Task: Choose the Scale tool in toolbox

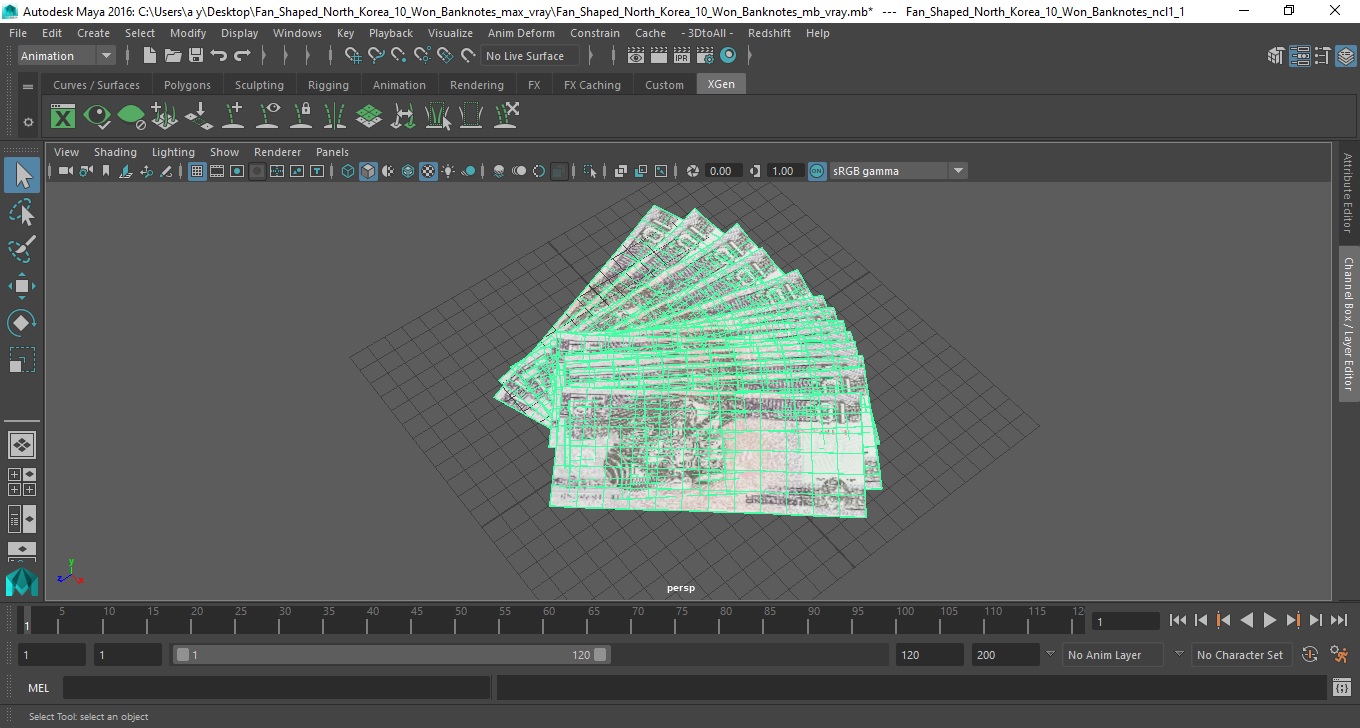Action: click(22, 359)
